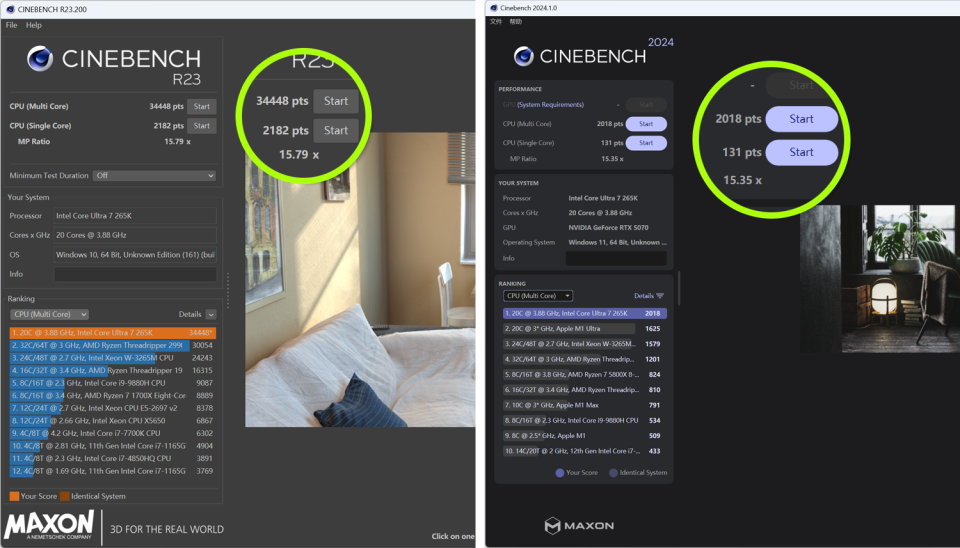Screen dimensions: 960x548
Task: Click the R23 Processor field showing Intel Core Ultra 7 265K
Action: 135,216
